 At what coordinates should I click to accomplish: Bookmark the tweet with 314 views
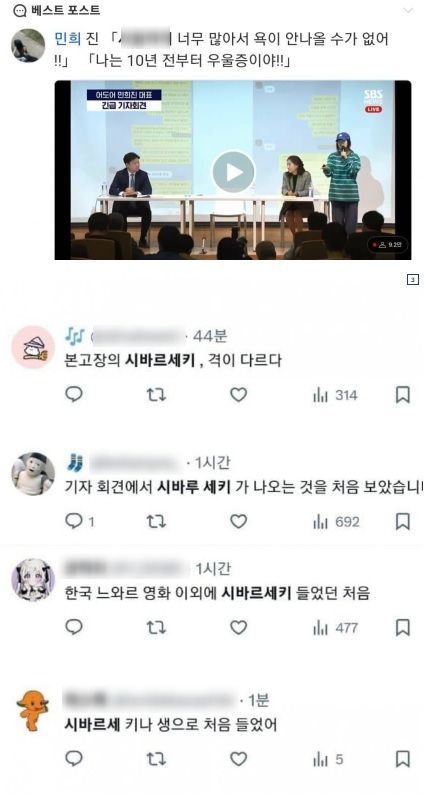coord(402,394)
